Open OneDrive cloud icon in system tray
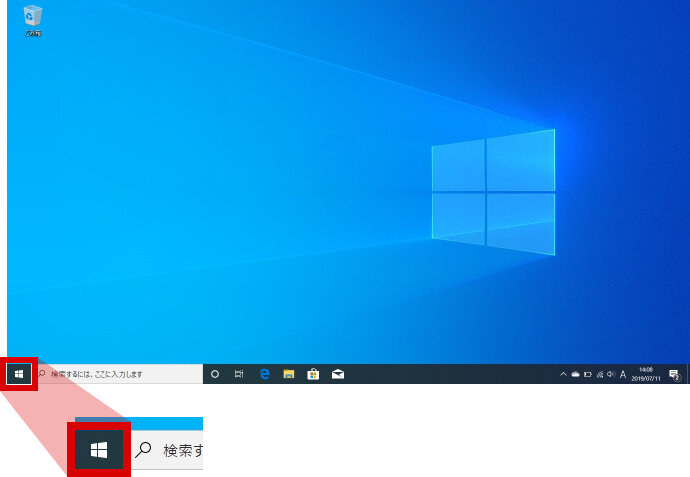Viewport: 690px width, 477px height. (x=575, y=374)
